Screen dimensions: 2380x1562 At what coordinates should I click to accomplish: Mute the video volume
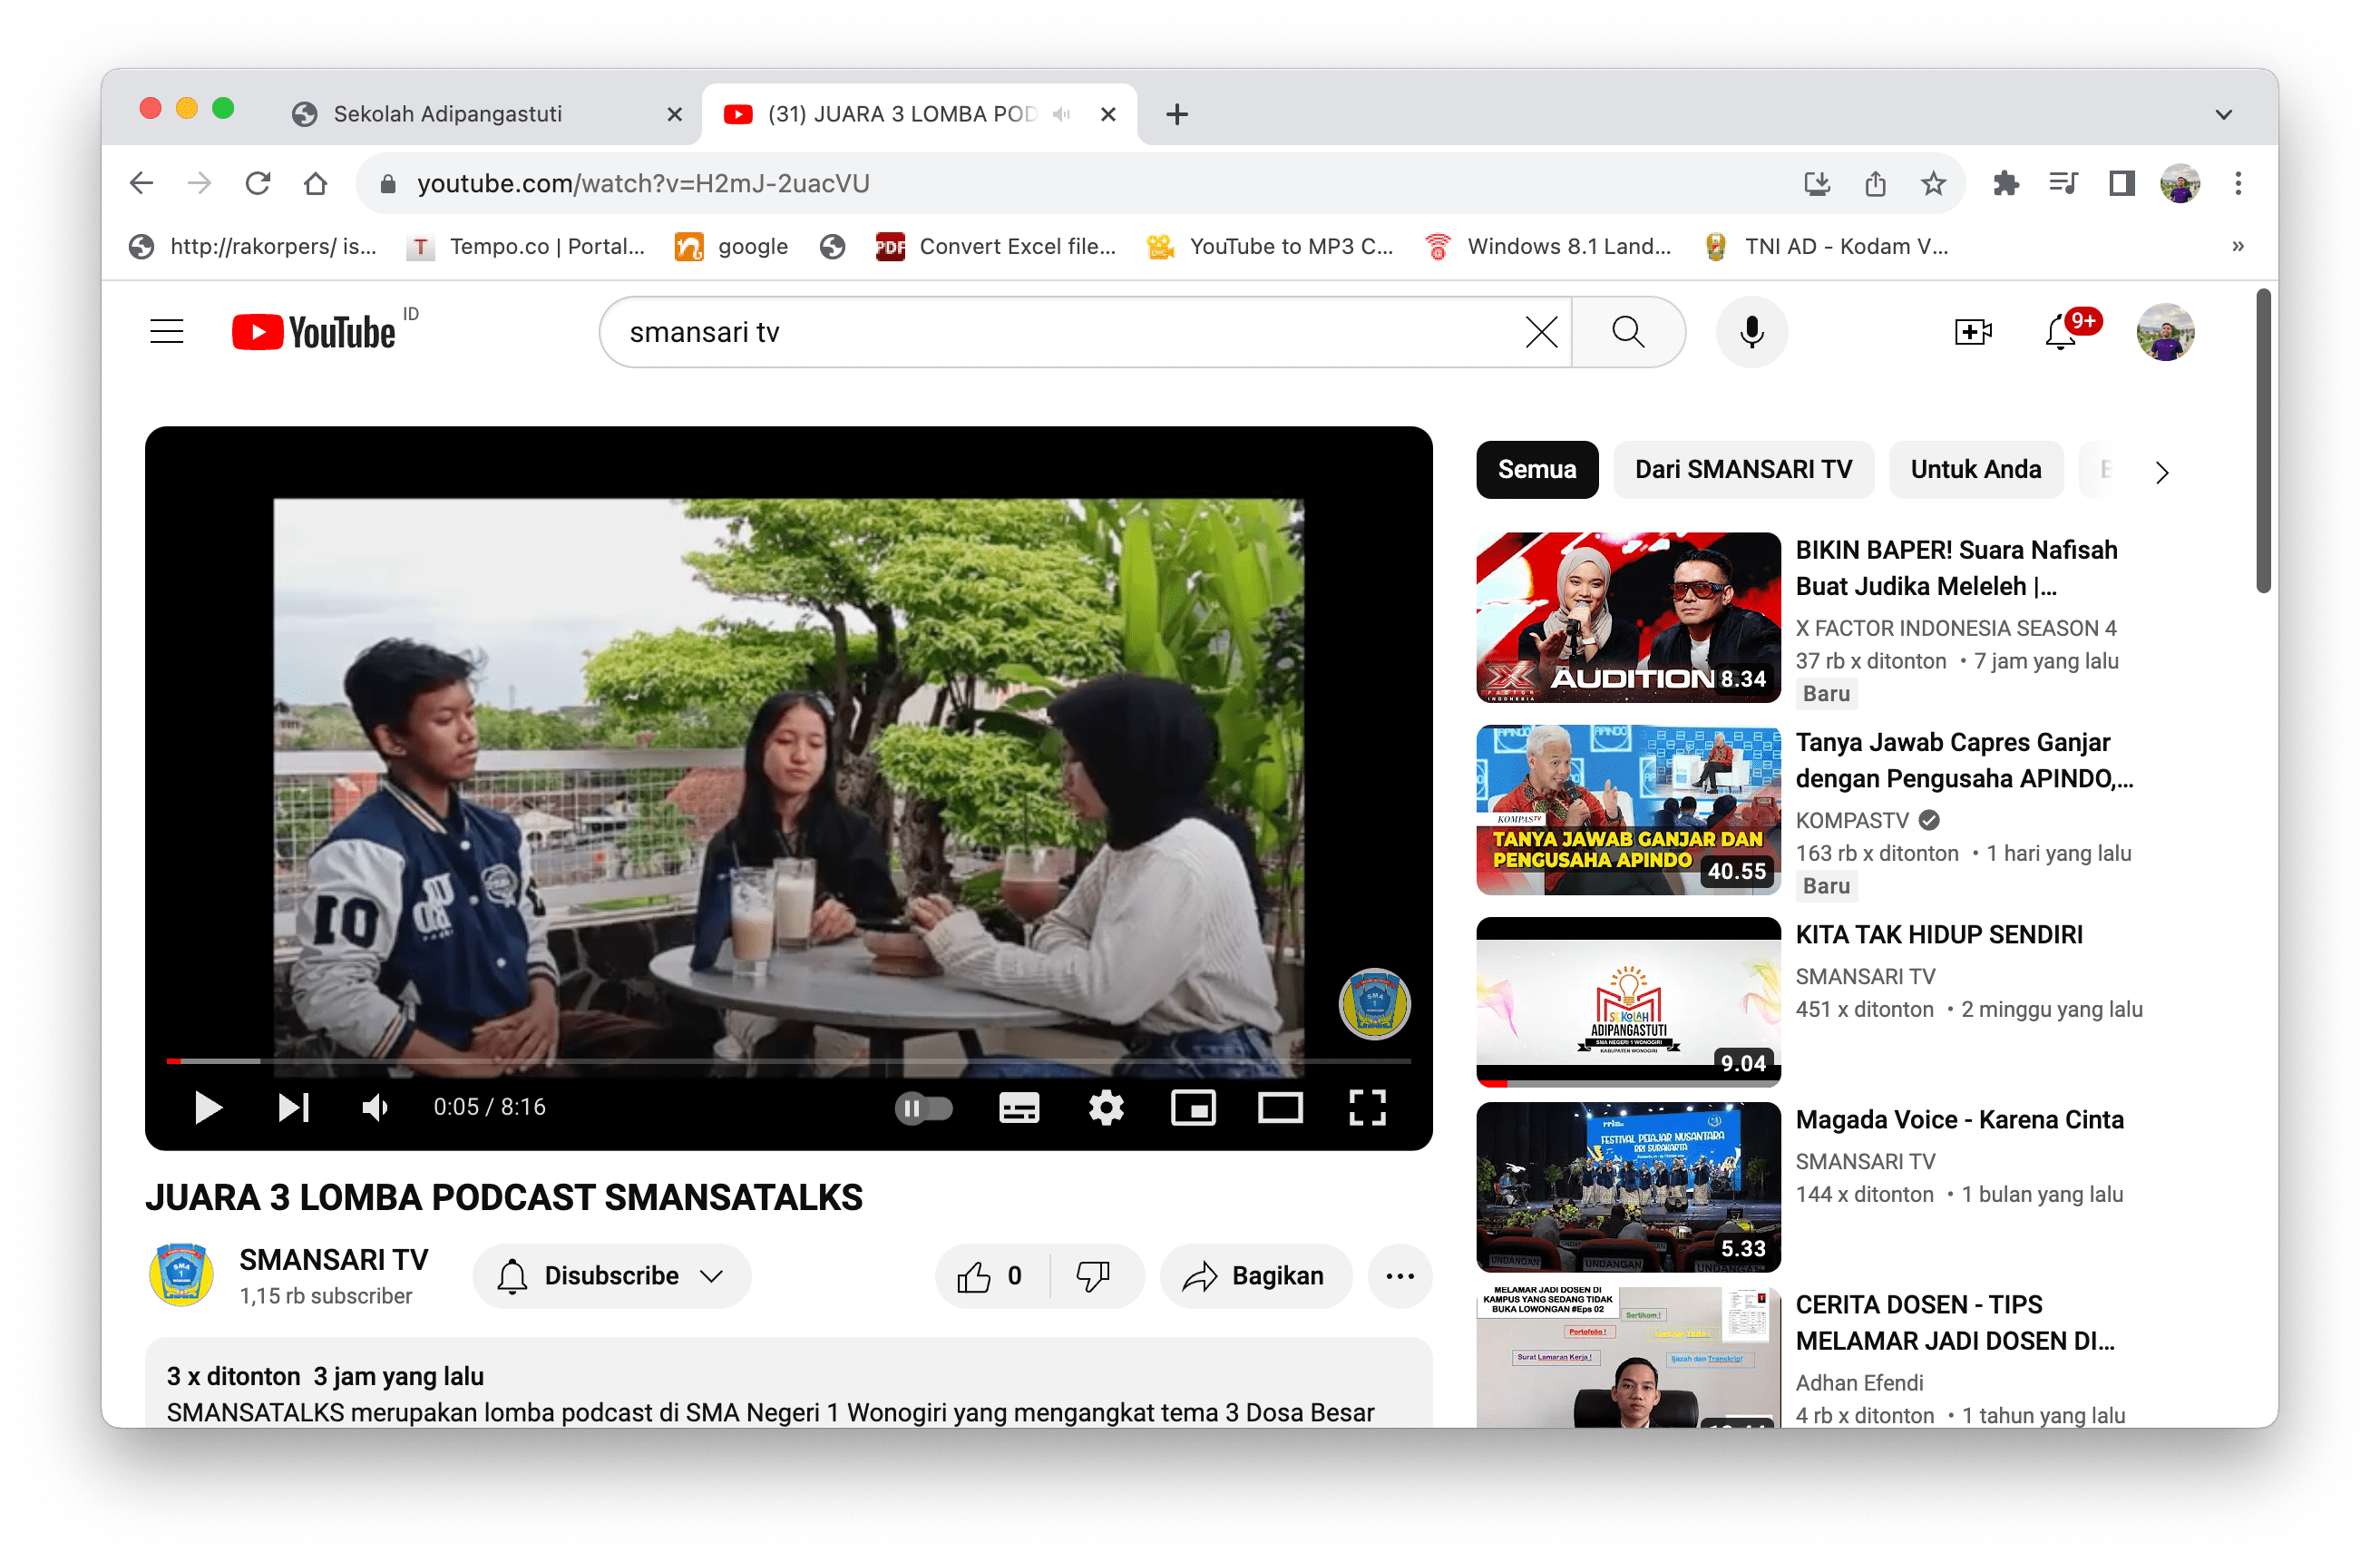coord(375,1108)
